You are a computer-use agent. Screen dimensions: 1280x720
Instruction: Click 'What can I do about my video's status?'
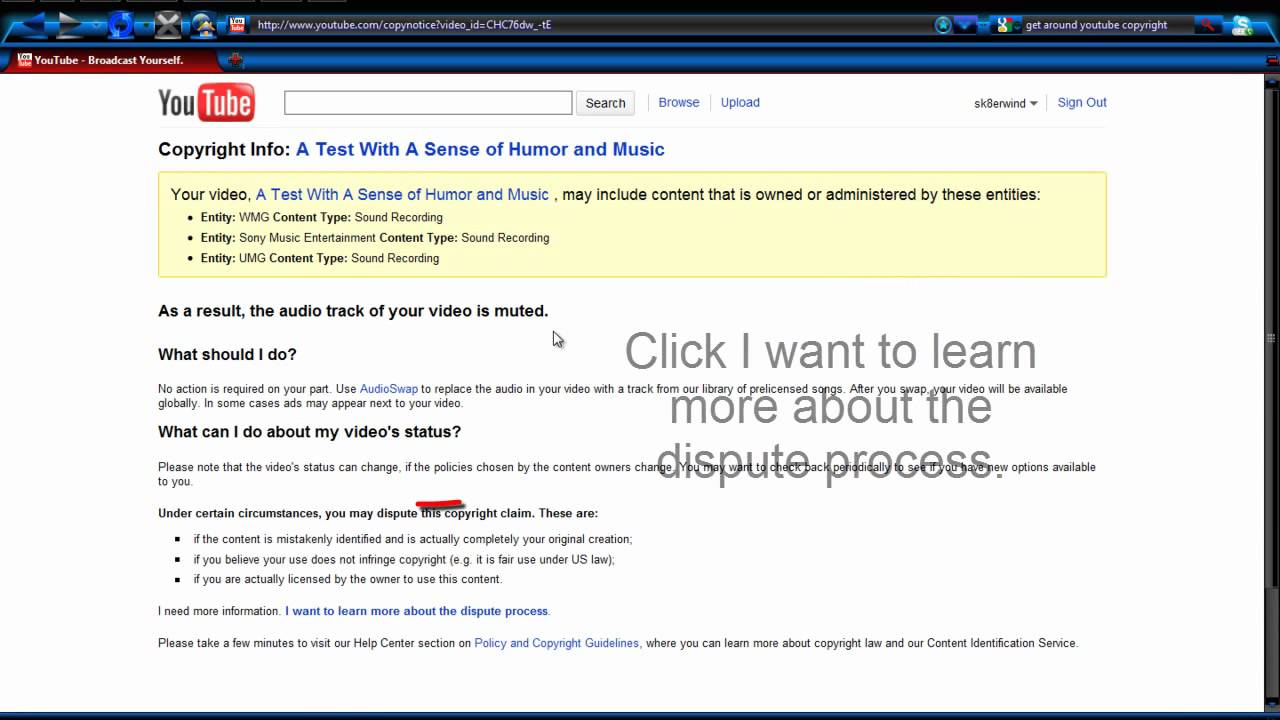coord(309,432)
